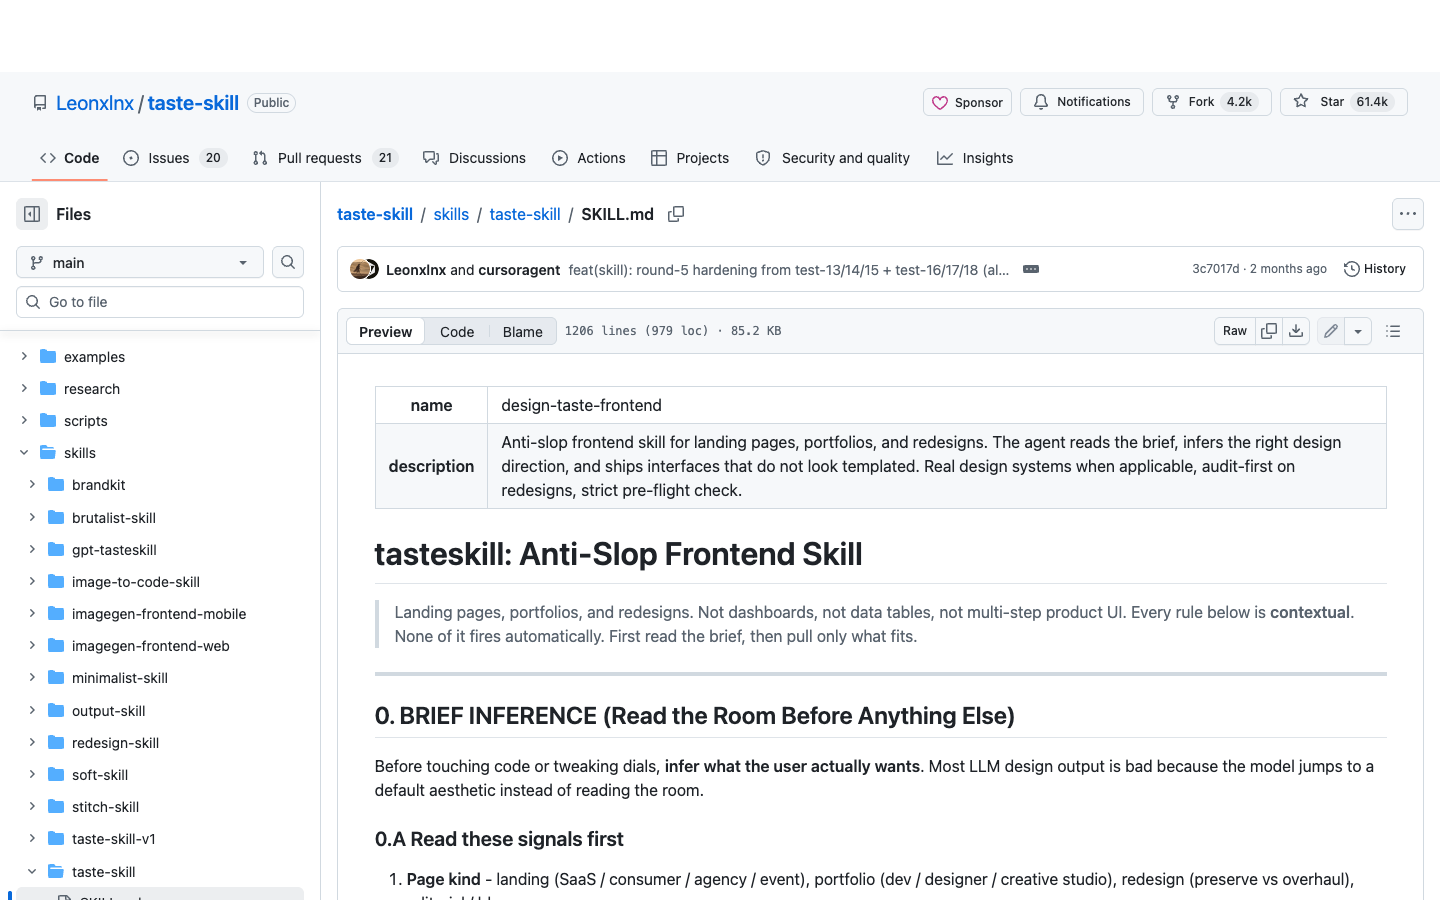
Task: Expand the commit message ellipsis
Action: (x=1031, y=269)
